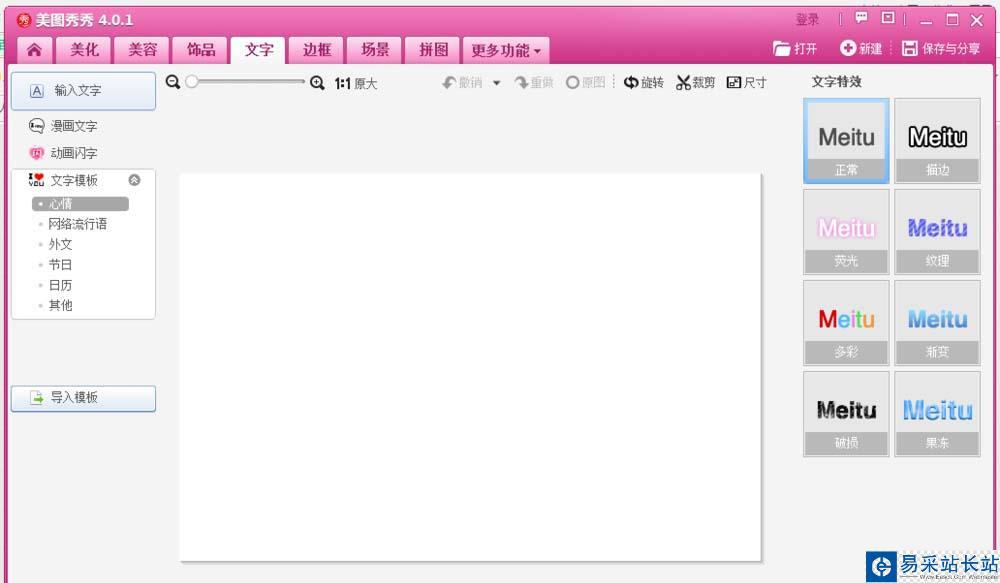The image size is (1000, 583).
Task: Click the 导入模板 button
Action: pyautogui.click(x=84, y=398)
